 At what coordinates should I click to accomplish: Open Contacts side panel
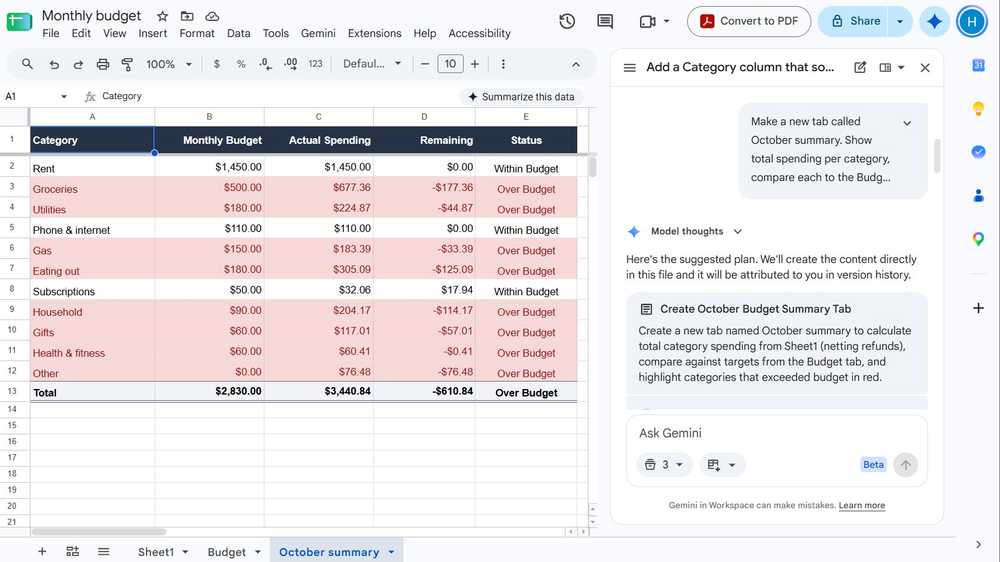pos(978,196)
